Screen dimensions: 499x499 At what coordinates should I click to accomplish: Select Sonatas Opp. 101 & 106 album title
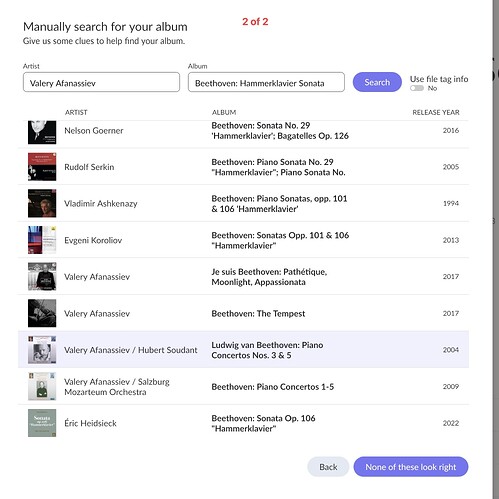point(280,240)
